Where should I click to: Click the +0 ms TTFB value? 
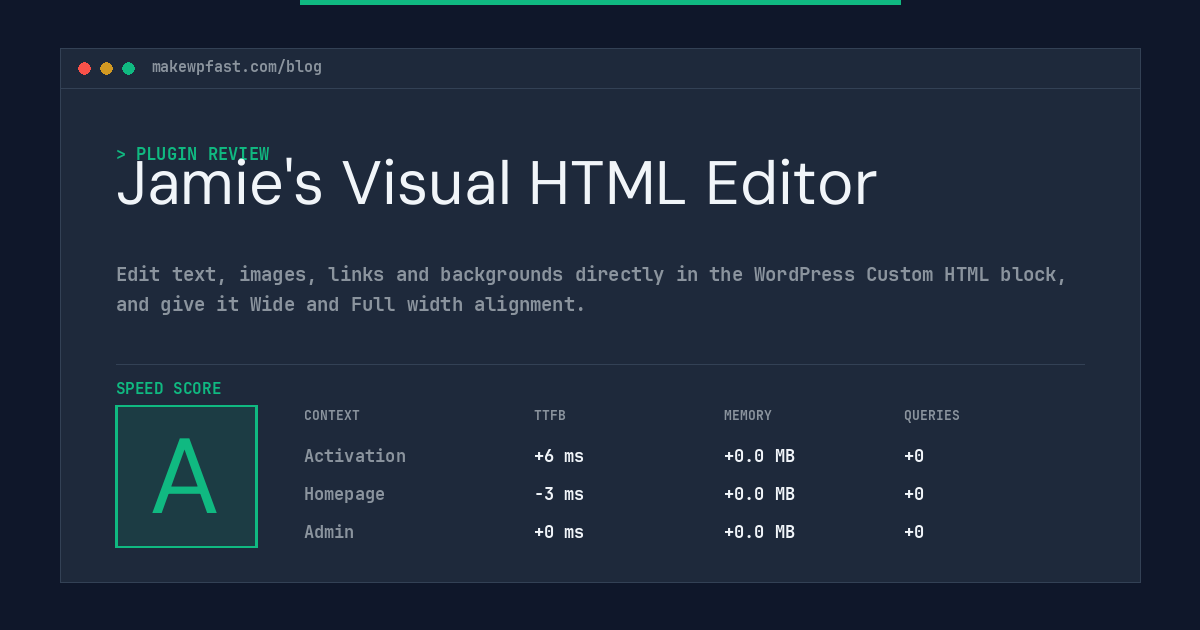click(x=559, y=532)
